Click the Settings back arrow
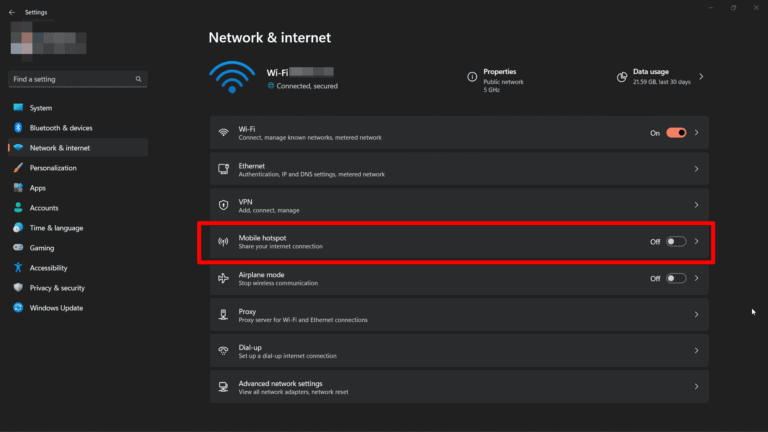This screenshot has width=768, height=432. pos(11,12)
